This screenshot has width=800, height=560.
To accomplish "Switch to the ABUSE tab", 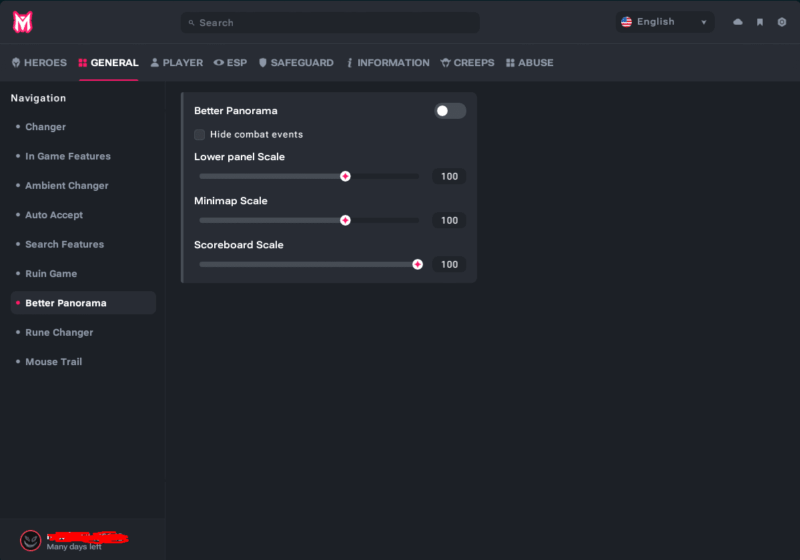I will 530,63.
